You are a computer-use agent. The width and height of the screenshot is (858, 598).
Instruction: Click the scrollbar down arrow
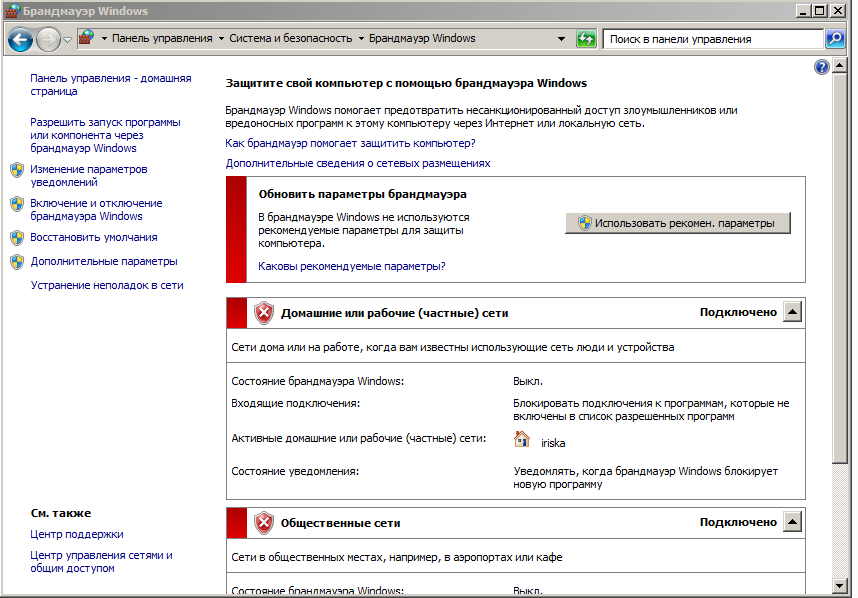840,585
